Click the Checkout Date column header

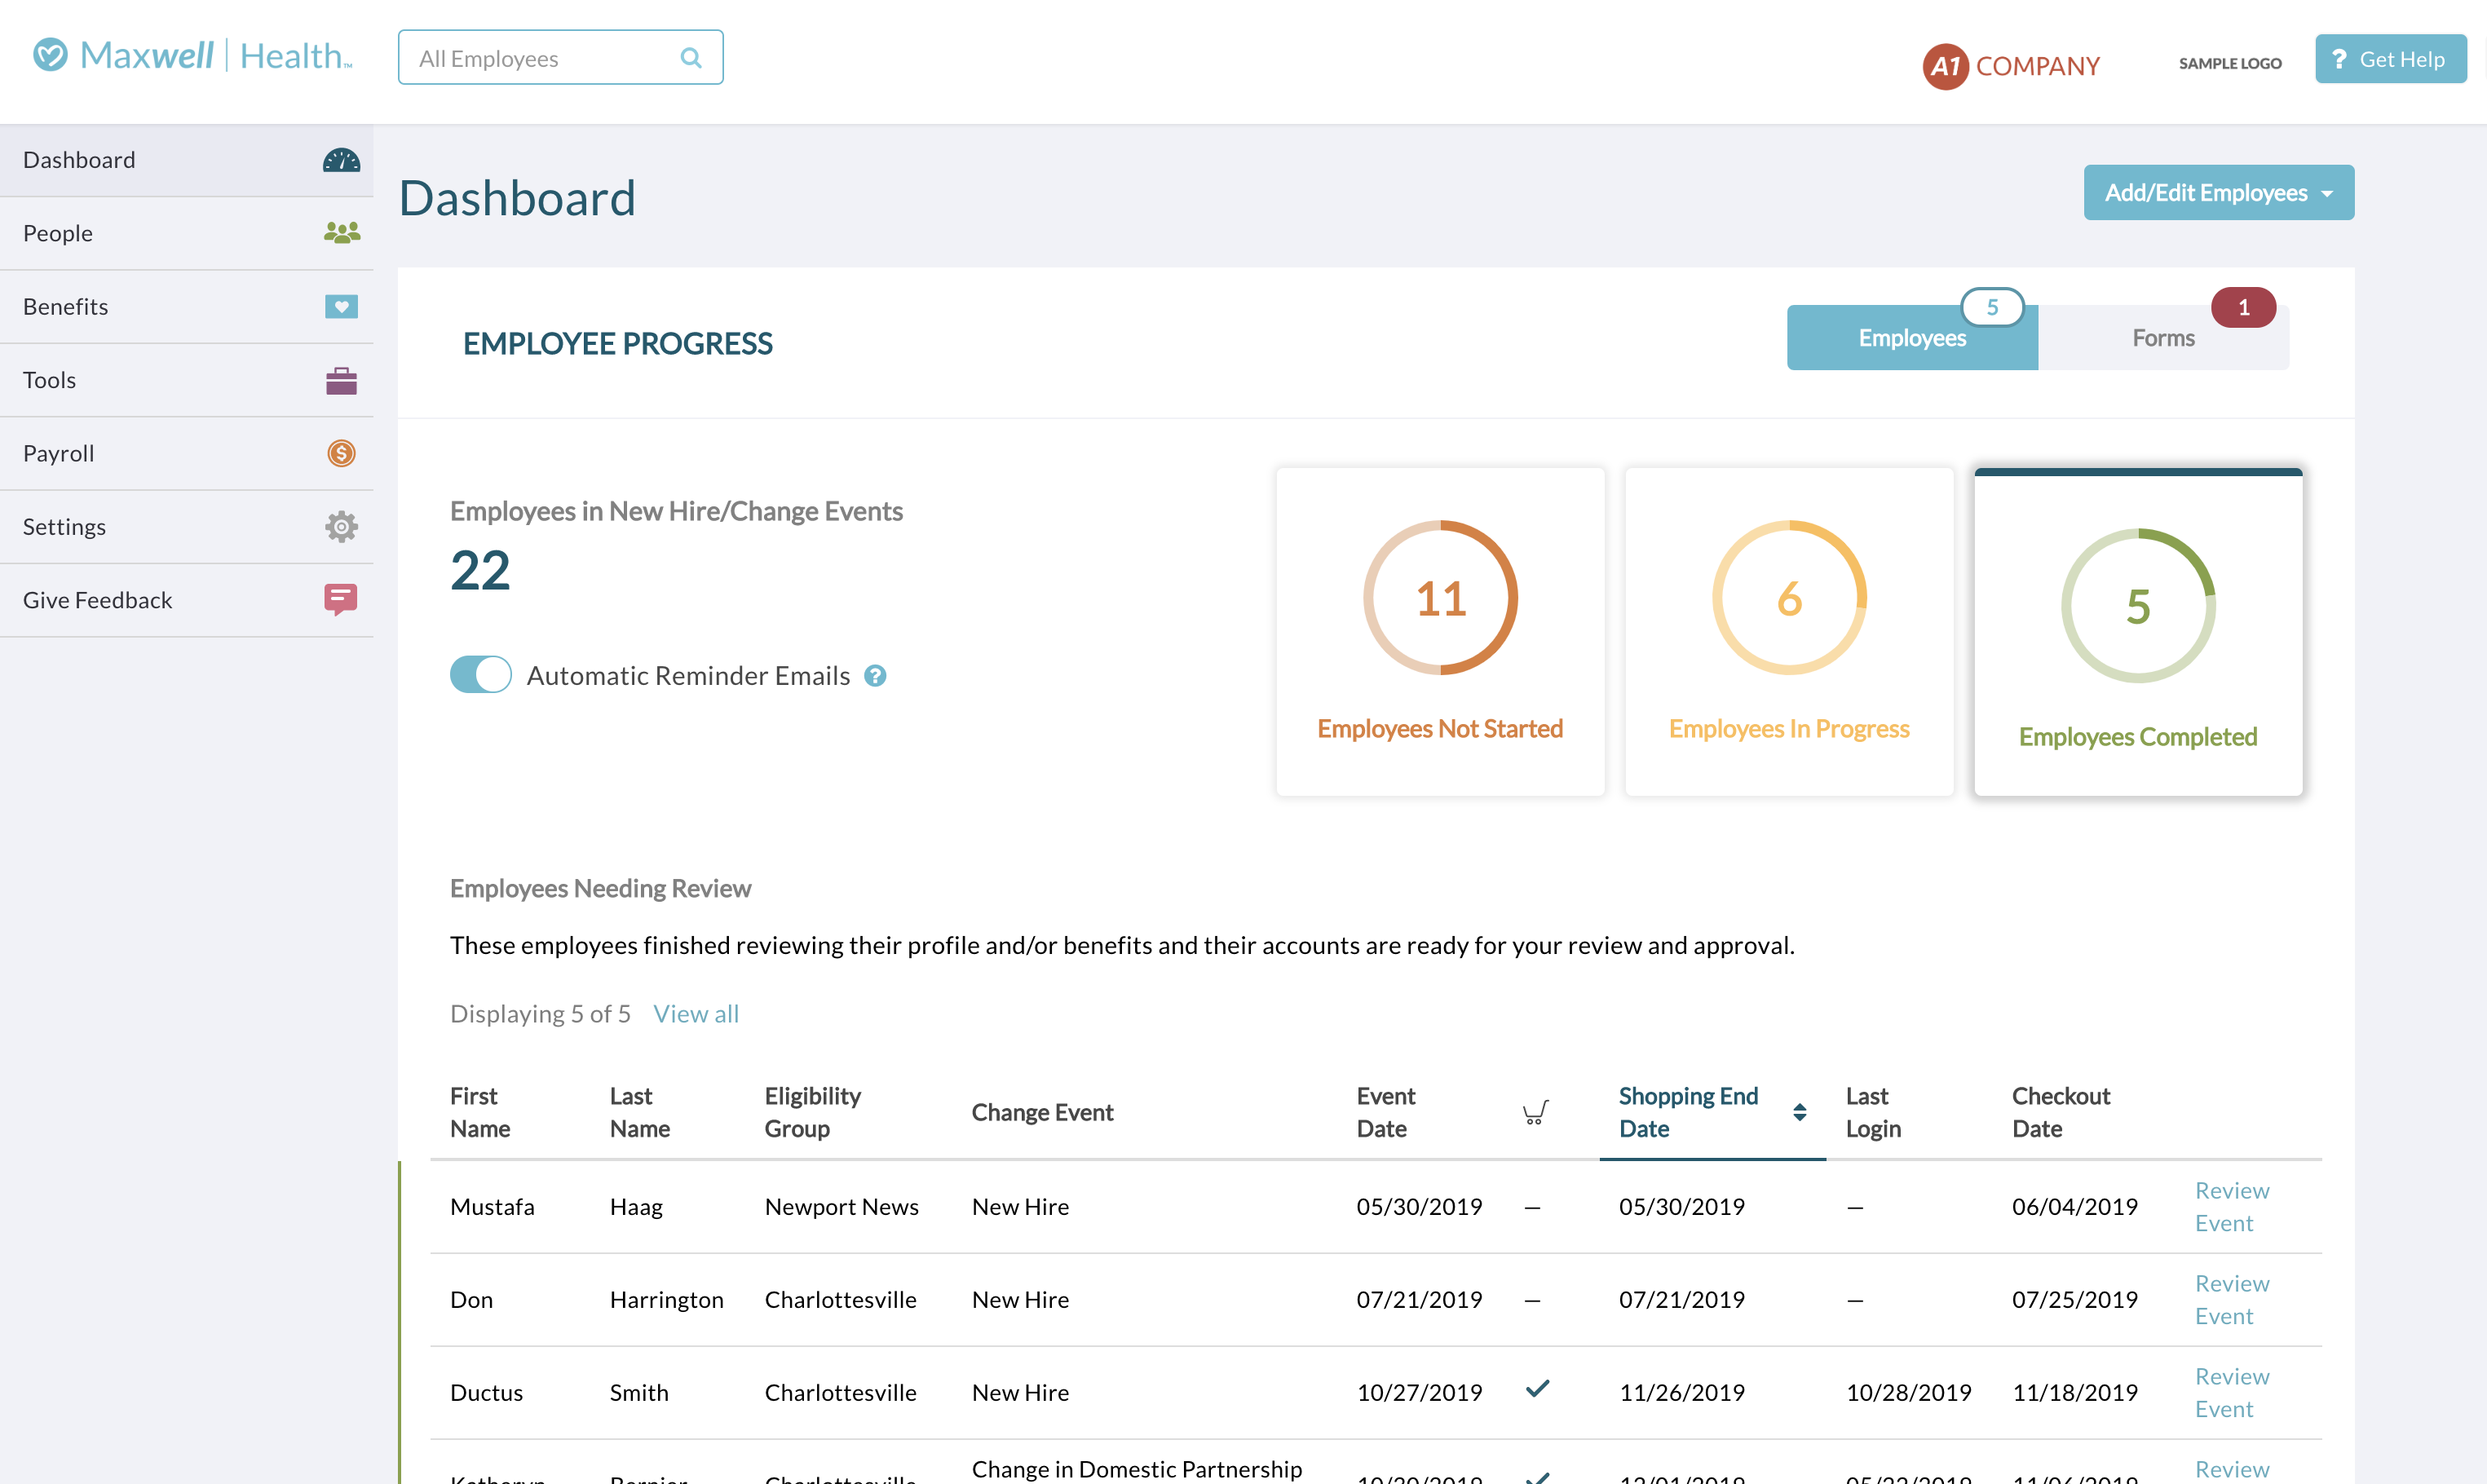coord(2061,1112)
